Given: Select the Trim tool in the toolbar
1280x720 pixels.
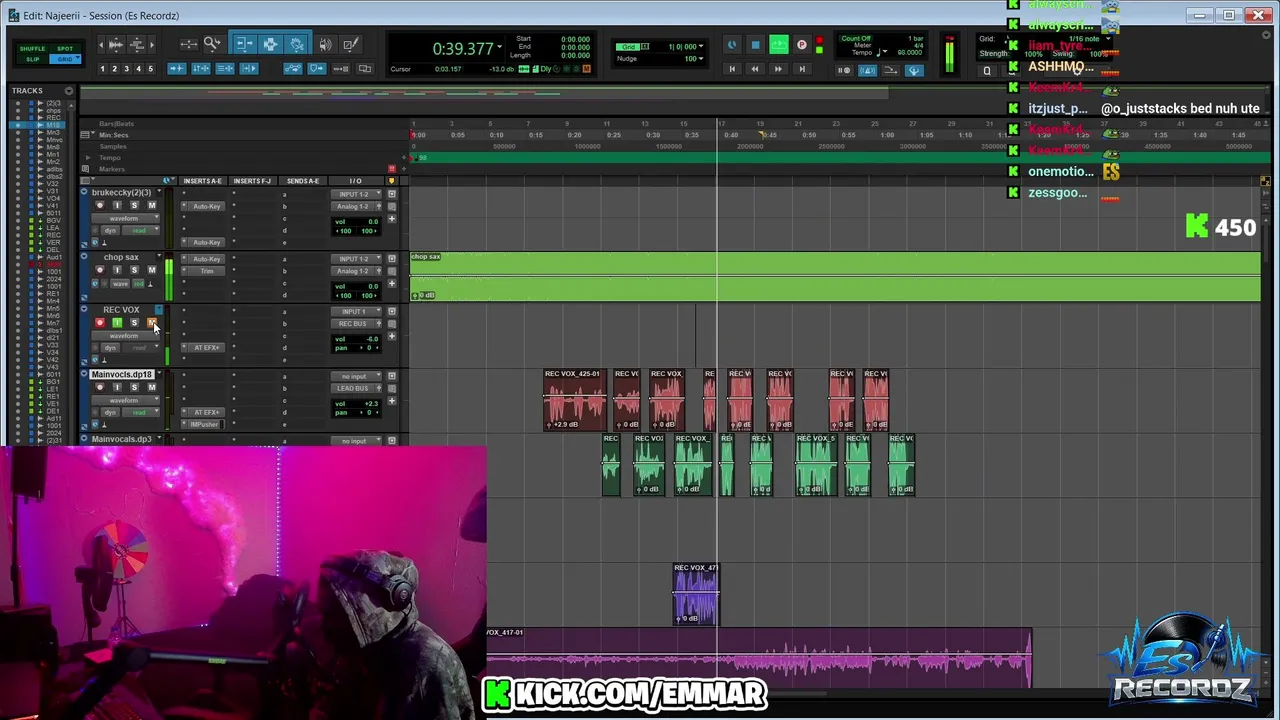Looking at the screenshot, I should (244, 45).
